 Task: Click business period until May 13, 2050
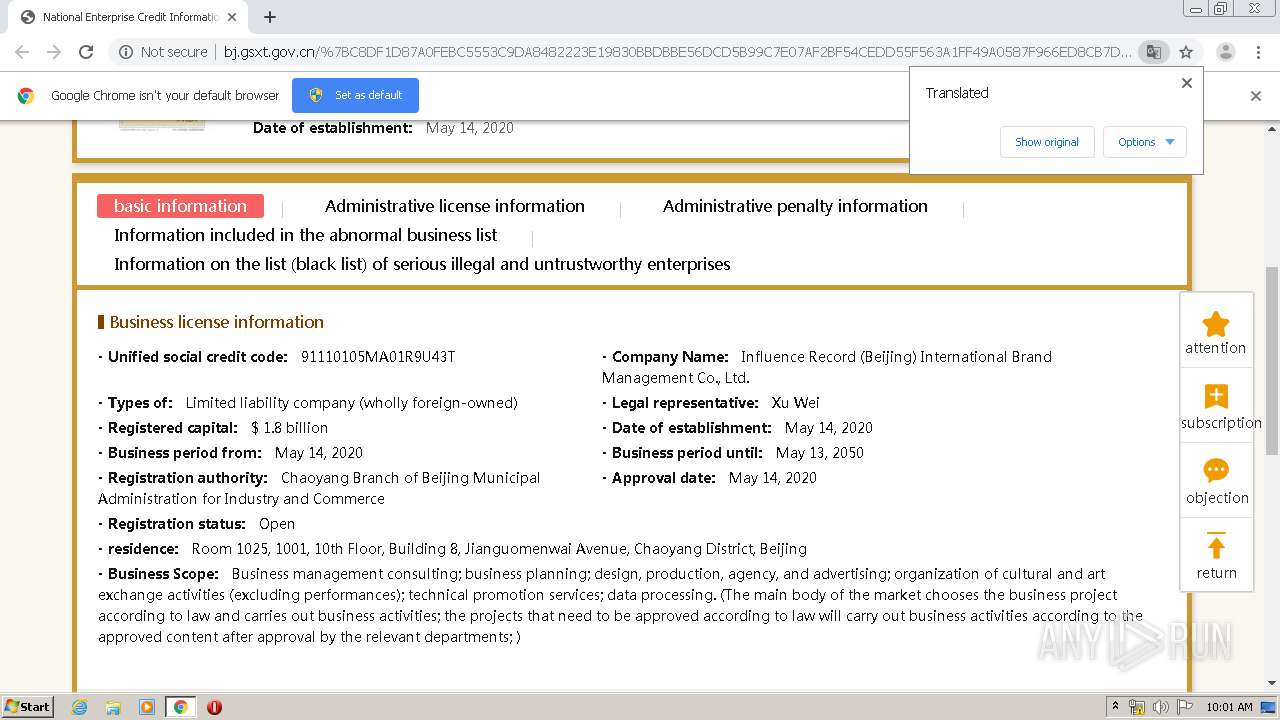820,453
